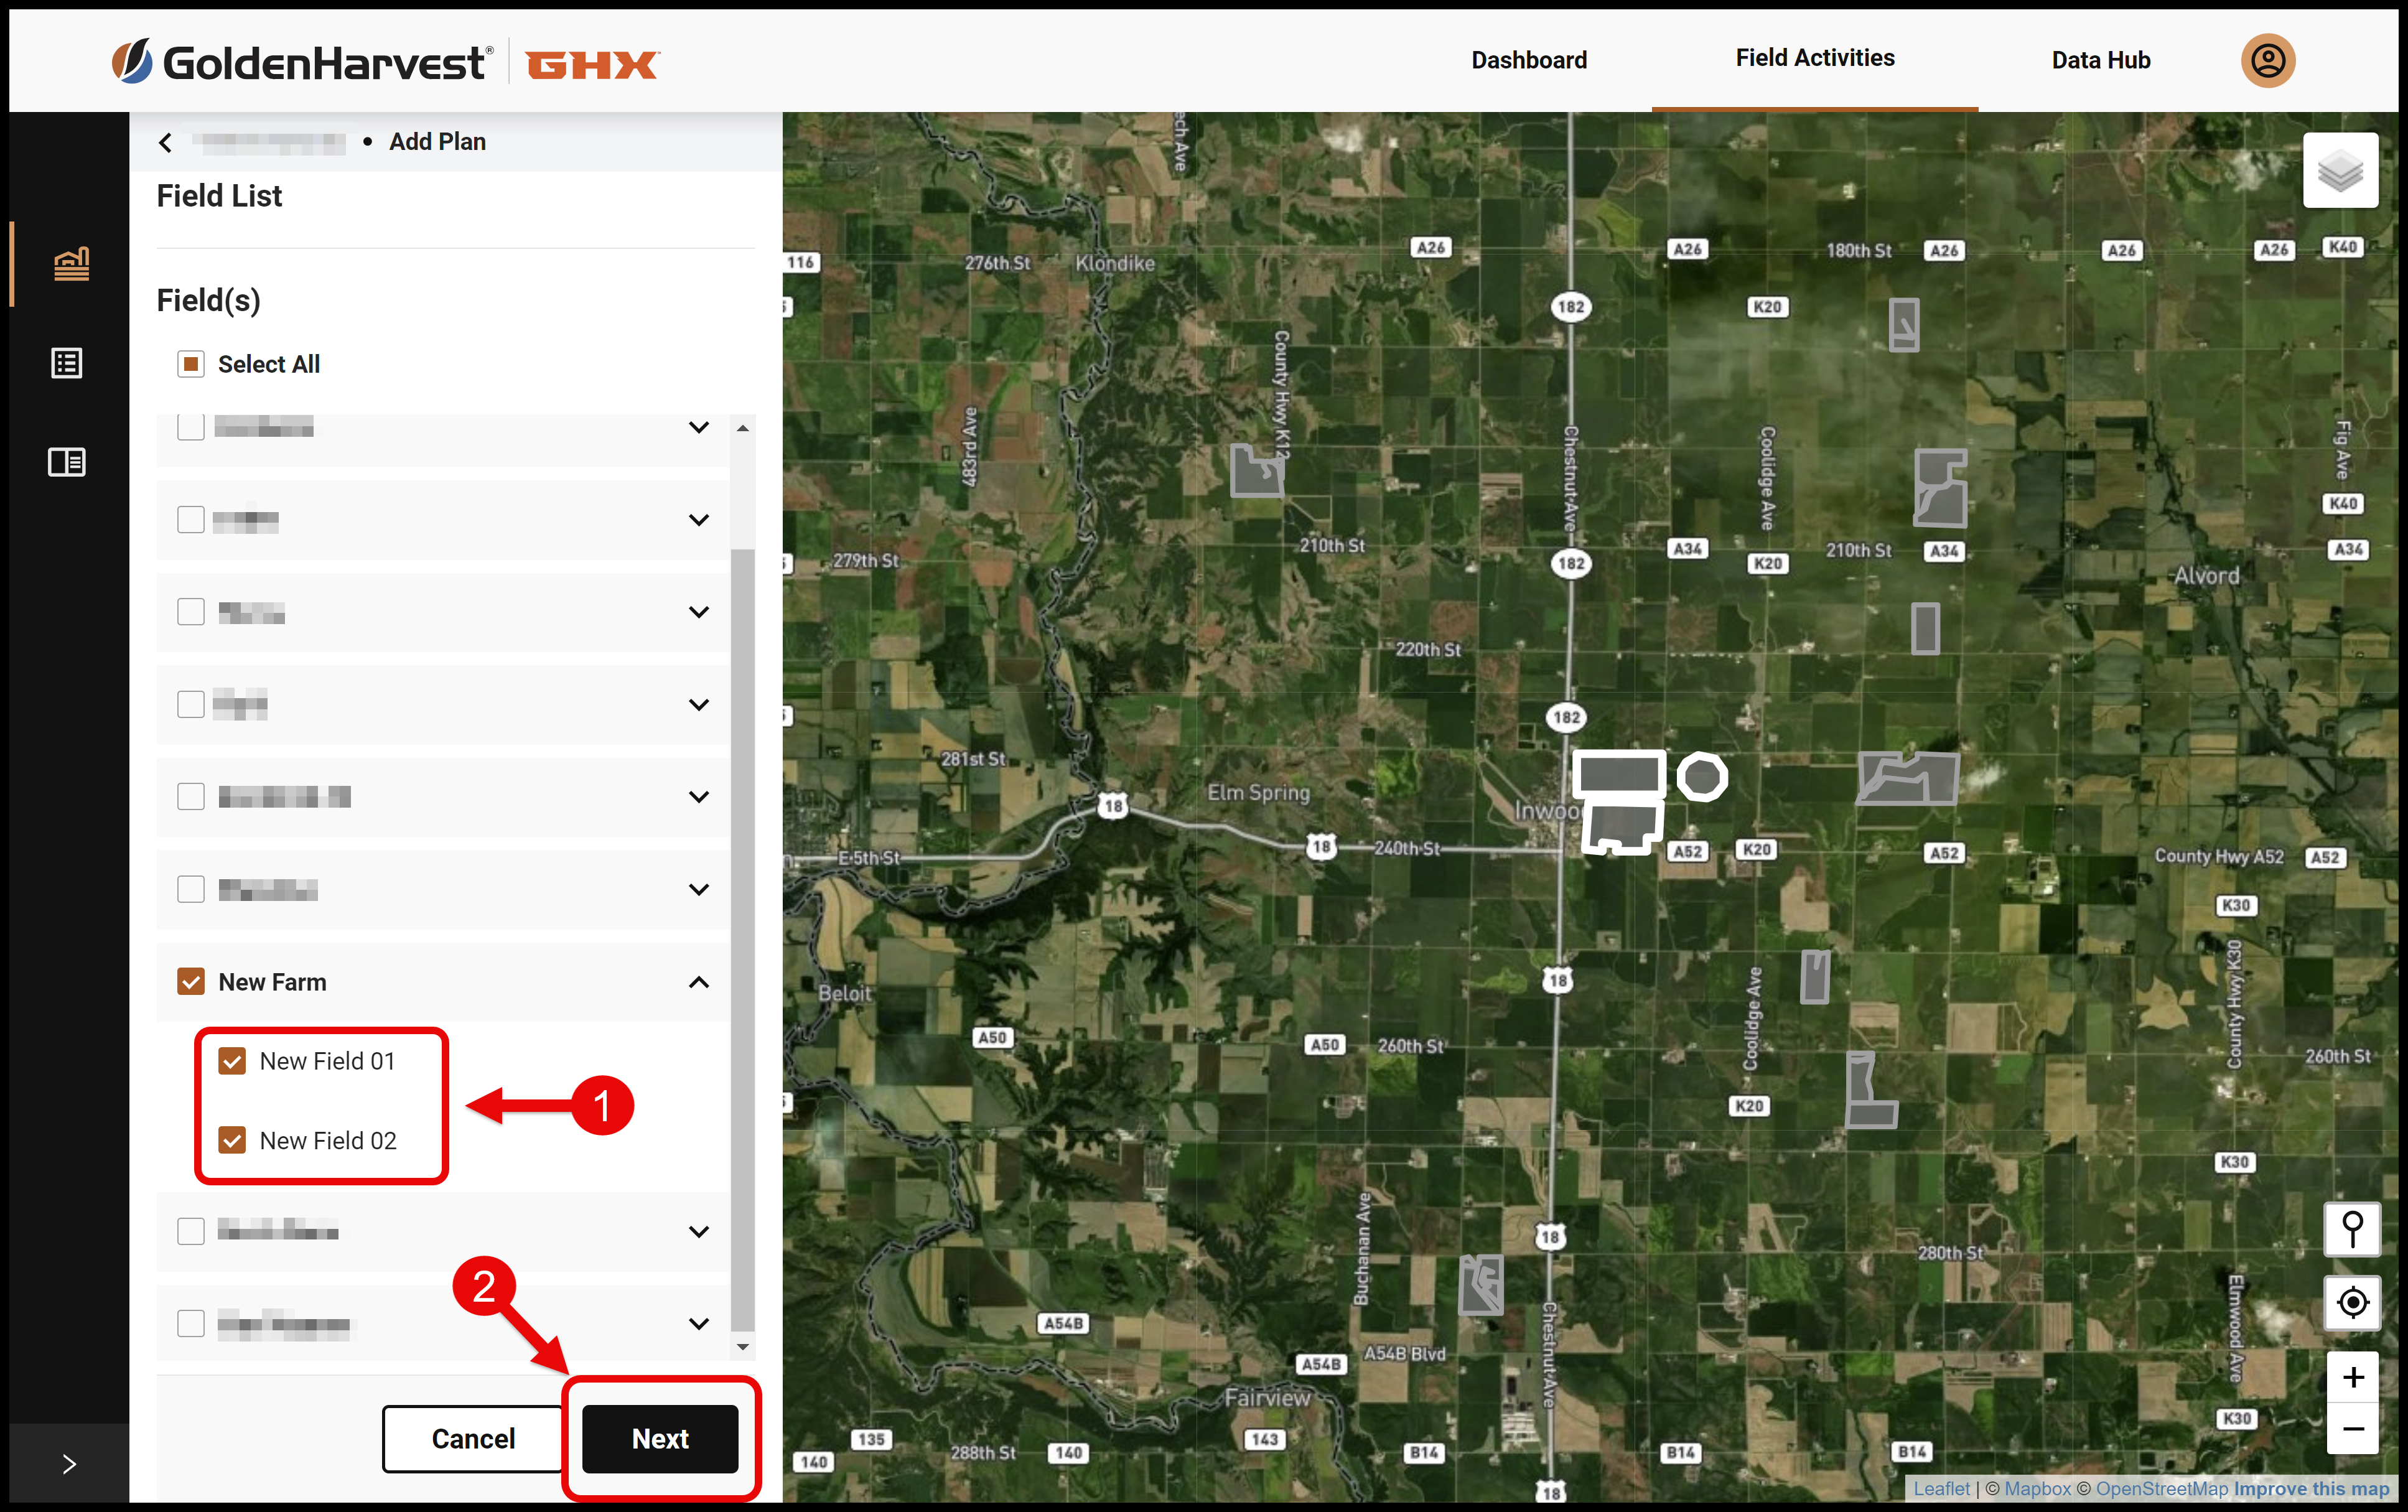Viewport: 2408px width, 1512px height.
Task: Check the last farm checkbox in list
Action: 191,1323
